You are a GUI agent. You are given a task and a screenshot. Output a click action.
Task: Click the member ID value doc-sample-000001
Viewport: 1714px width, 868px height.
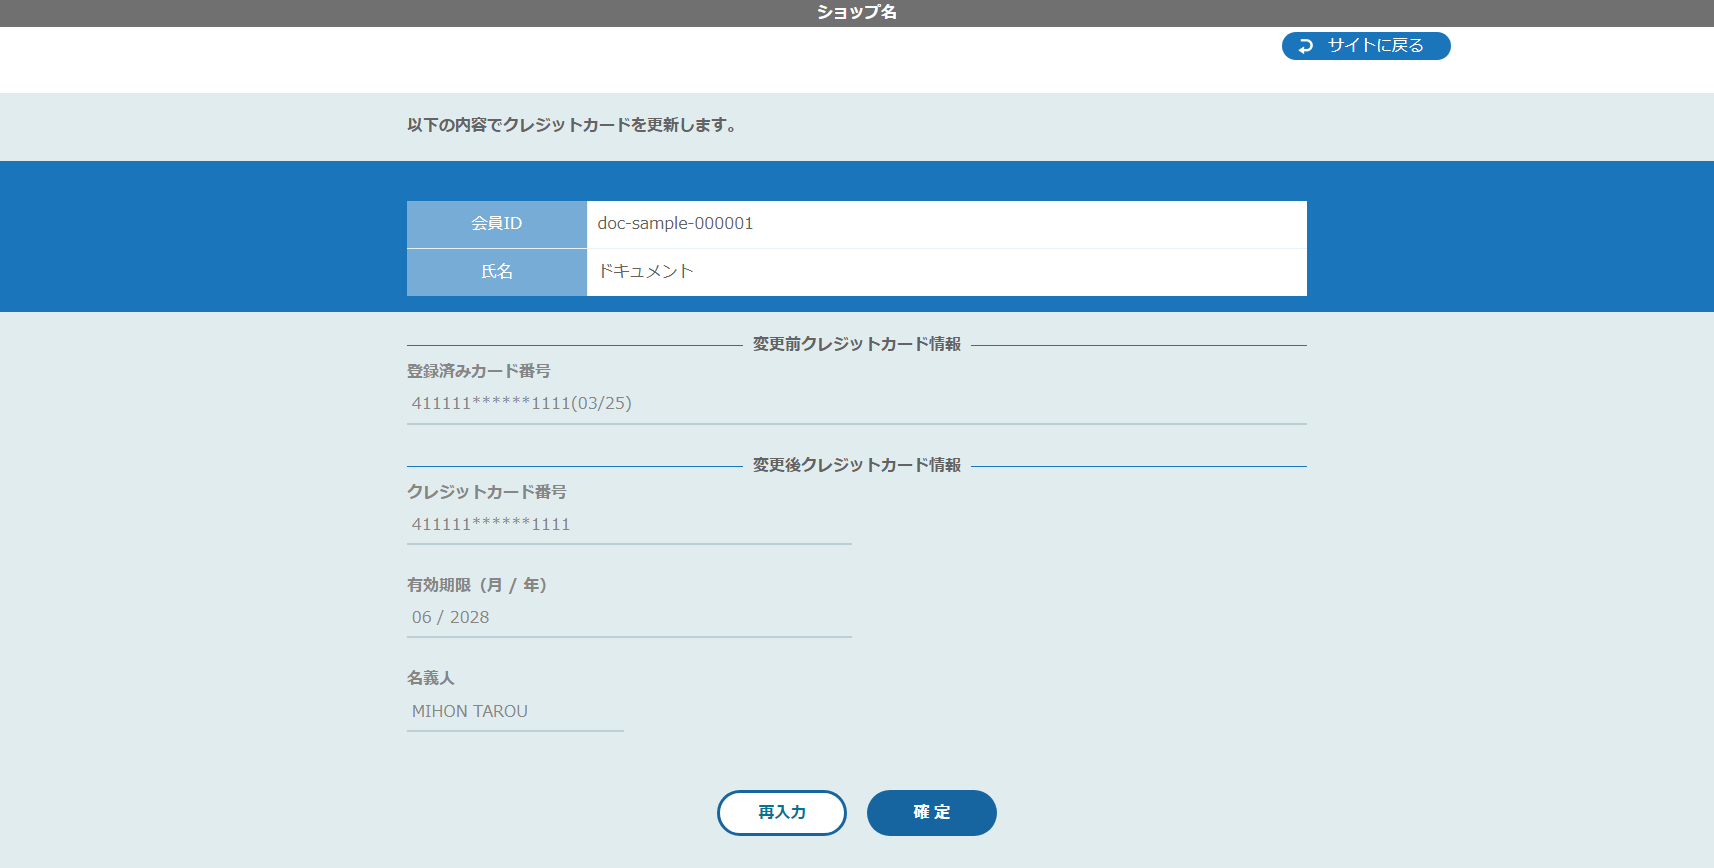(675, 224)
